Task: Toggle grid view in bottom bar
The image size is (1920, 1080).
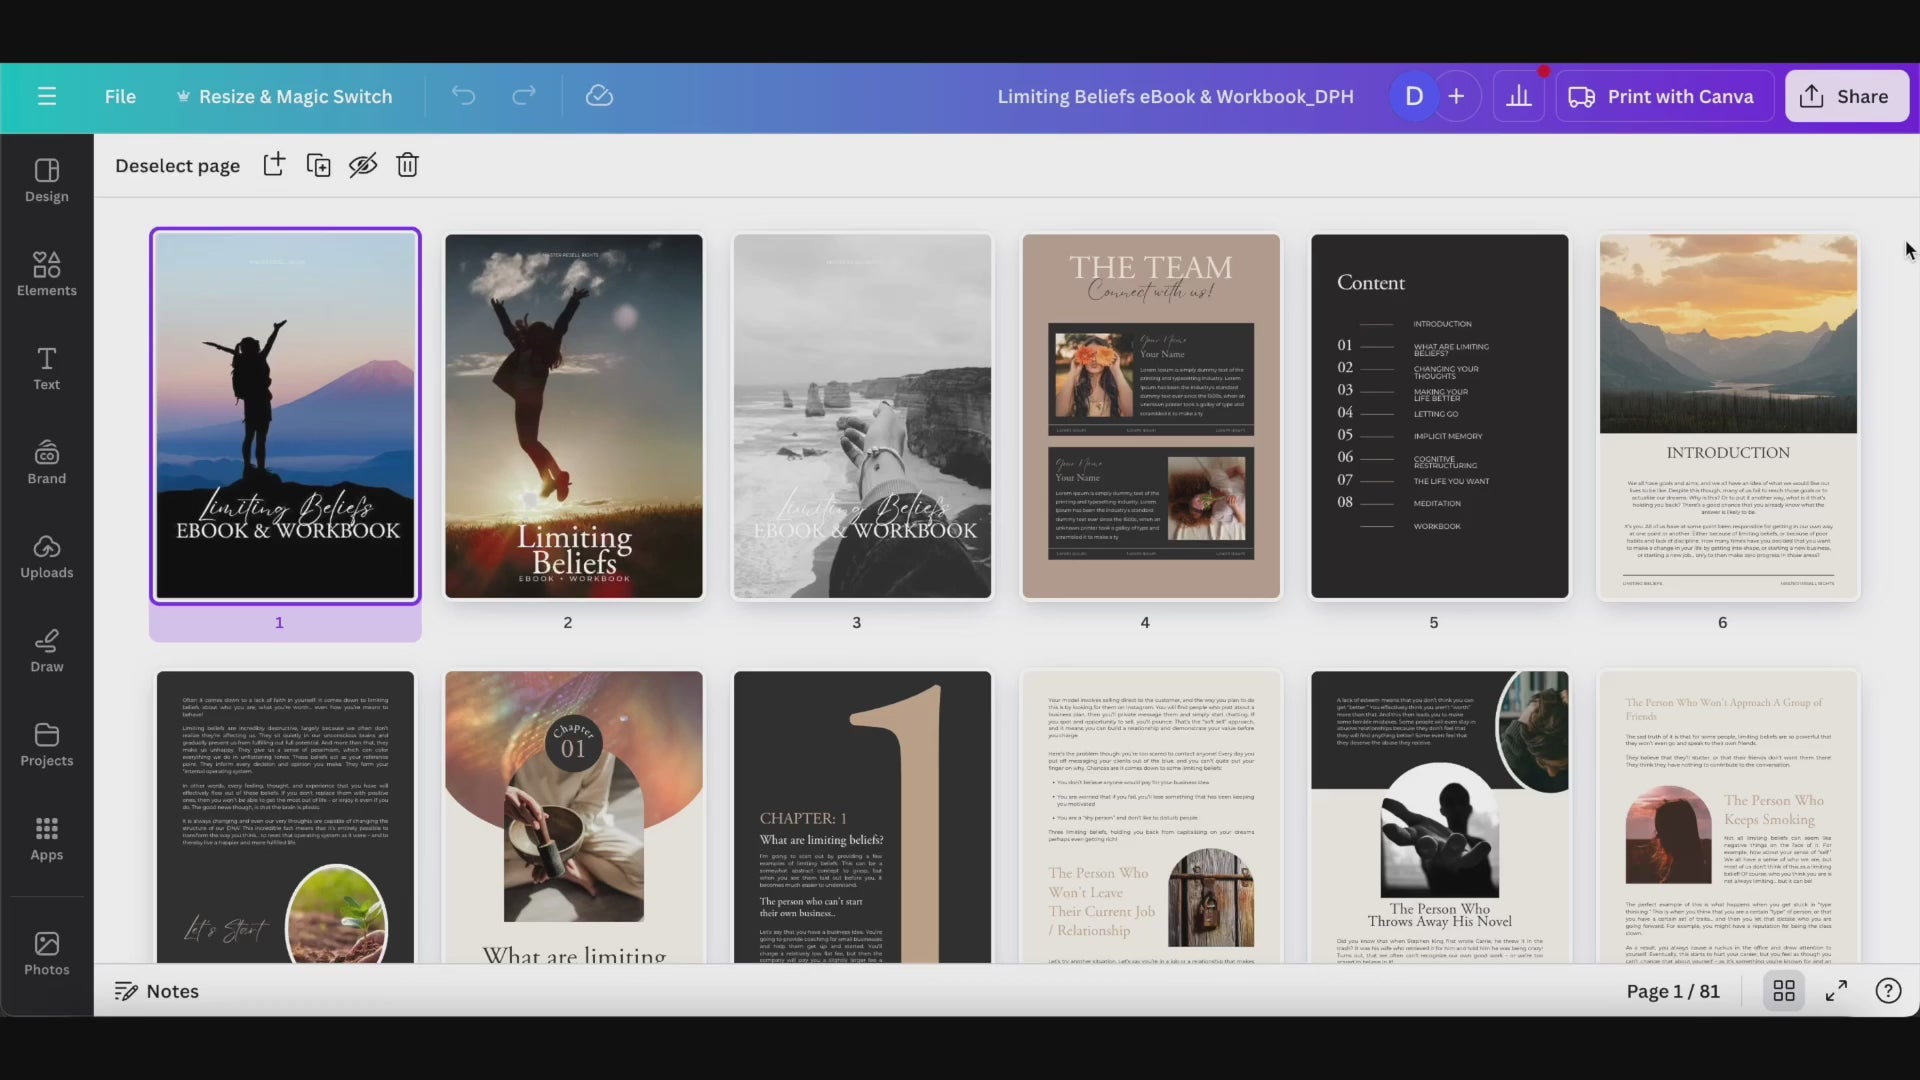Action: tap(1784, 991)
